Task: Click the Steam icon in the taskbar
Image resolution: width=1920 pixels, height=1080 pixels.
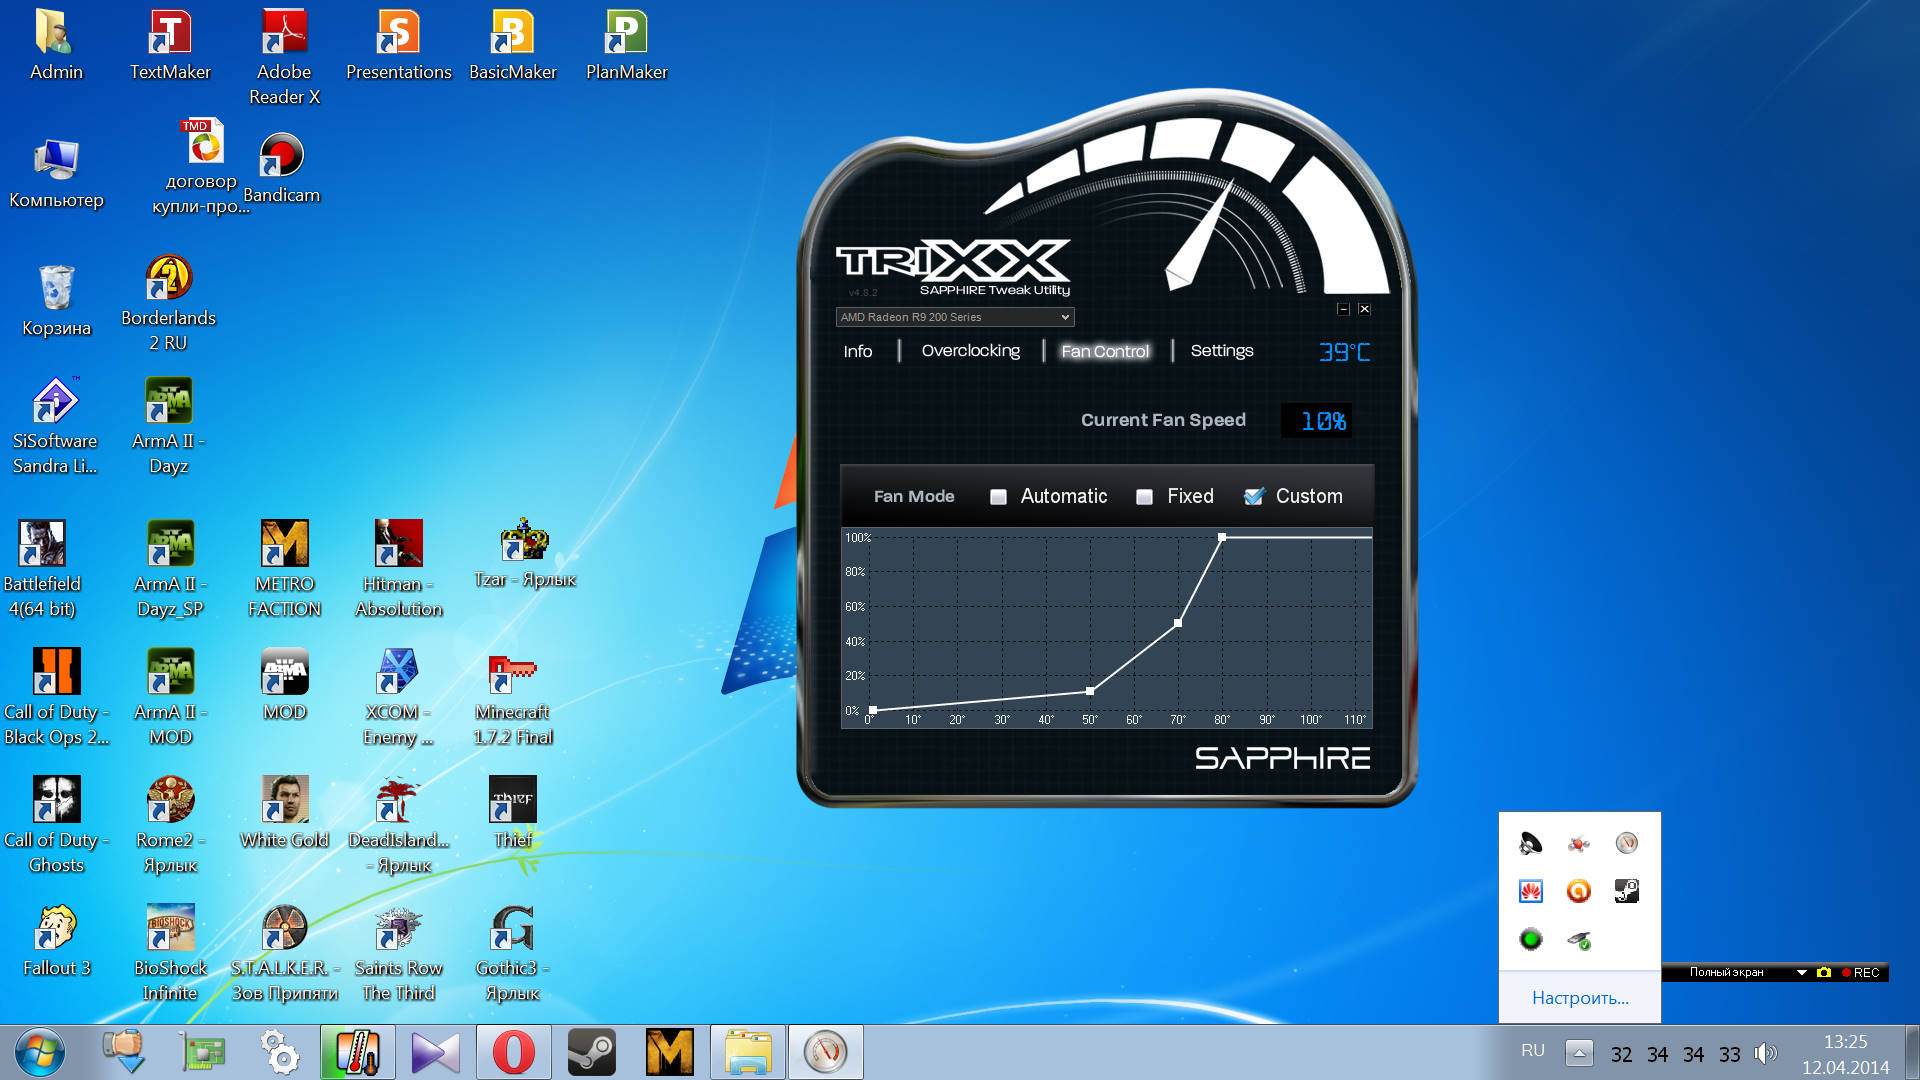Action: click(x=591, y=1052)
